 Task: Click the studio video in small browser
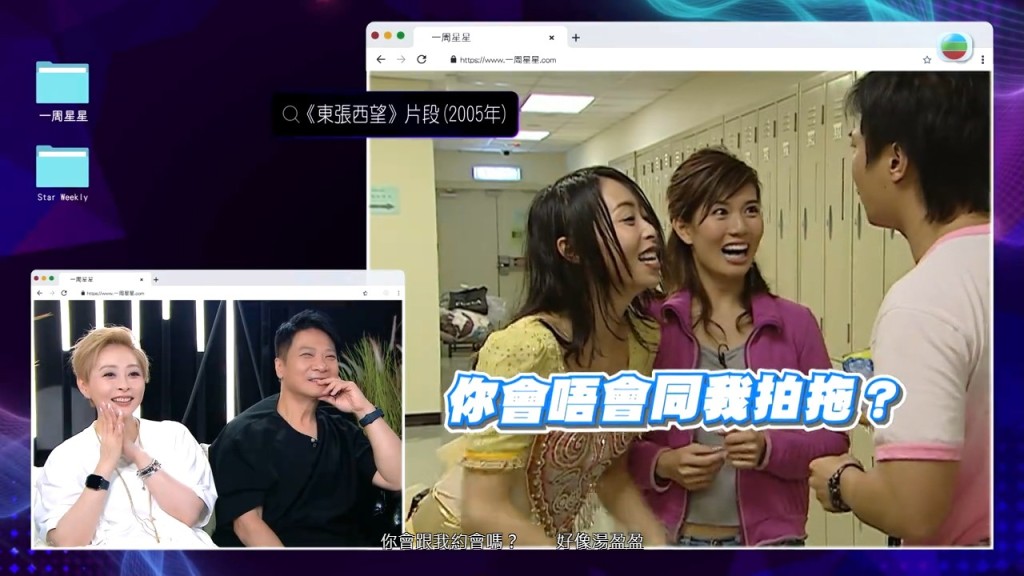[x=217, y=423]
